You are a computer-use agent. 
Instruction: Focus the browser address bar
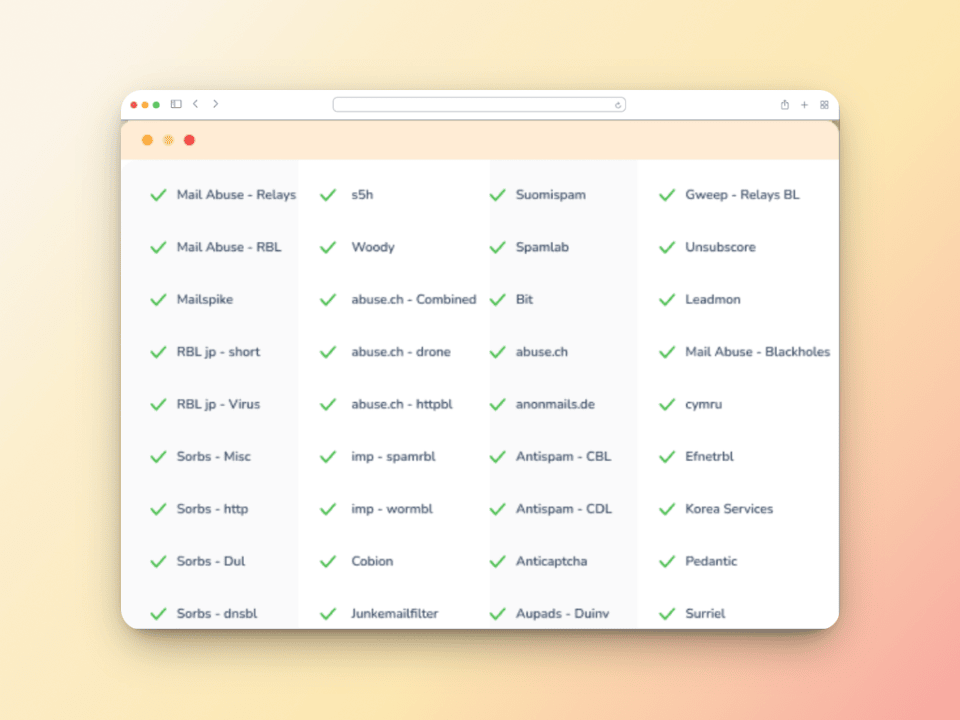(x=479, y=105)
